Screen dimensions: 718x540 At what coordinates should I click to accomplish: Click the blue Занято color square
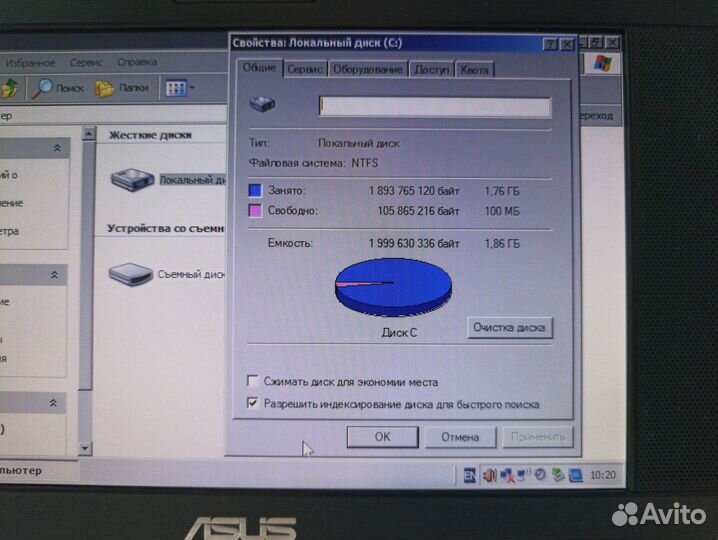(x=255, y=190)
